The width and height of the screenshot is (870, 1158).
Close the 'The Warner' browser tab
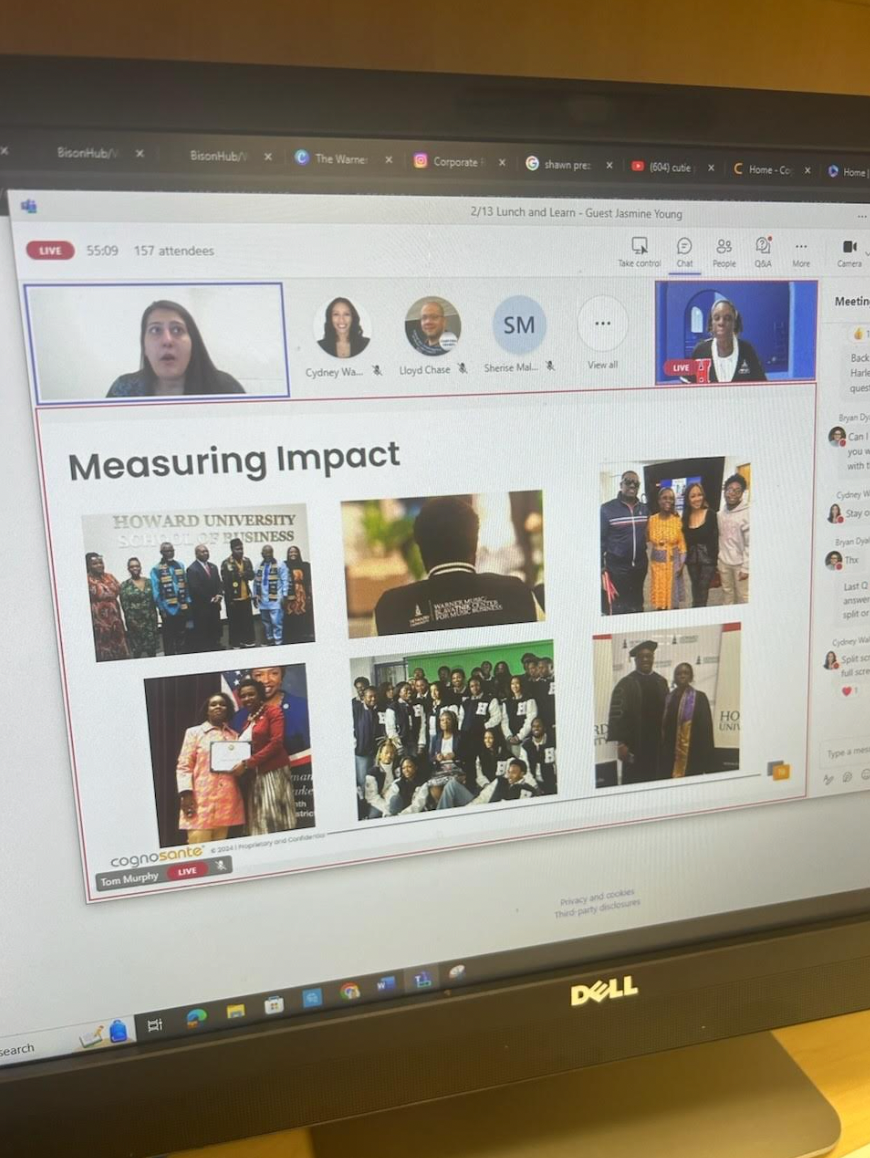(x=389, y=160)
